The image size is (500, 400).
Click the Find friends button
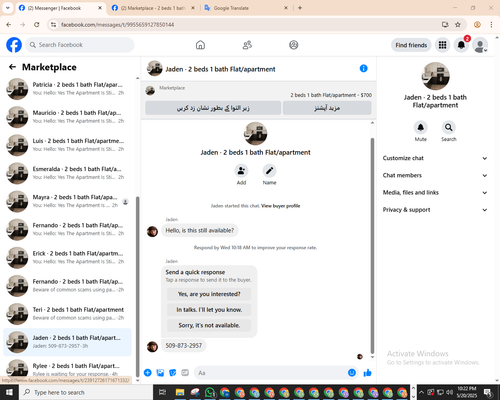click(411, 45)
